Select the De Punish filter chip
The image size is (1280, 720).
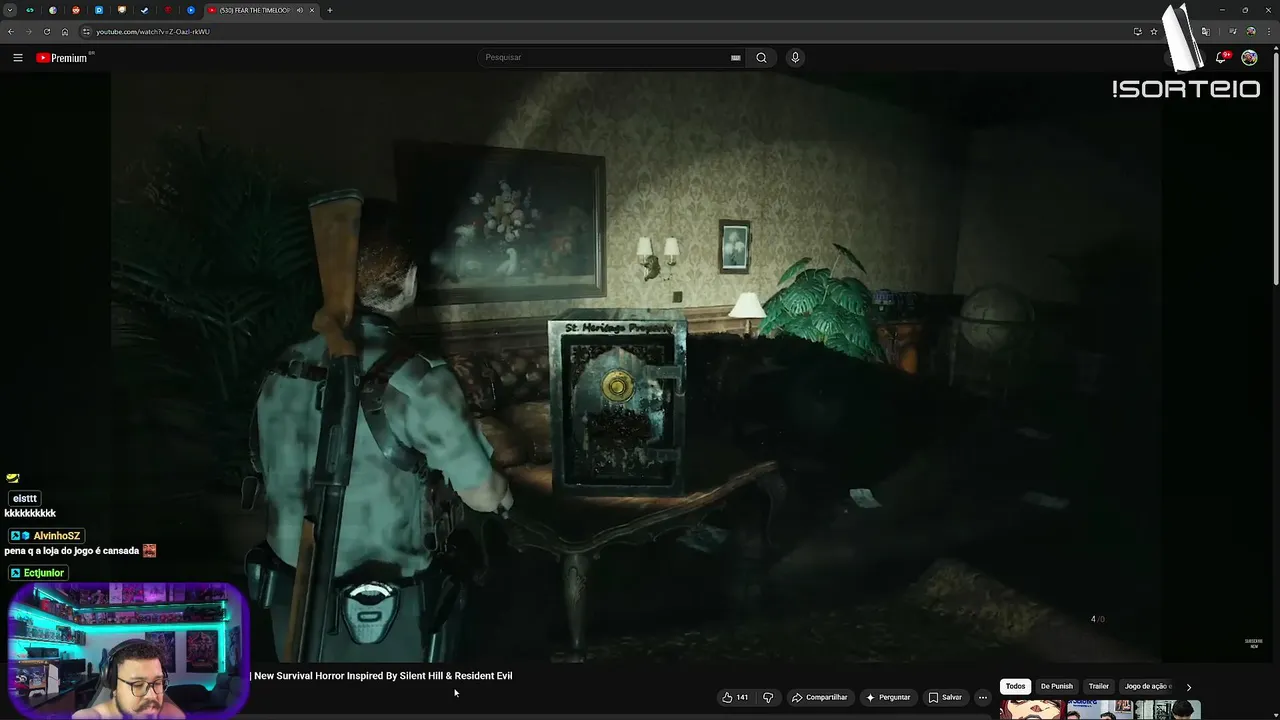tap(1056, 686)
